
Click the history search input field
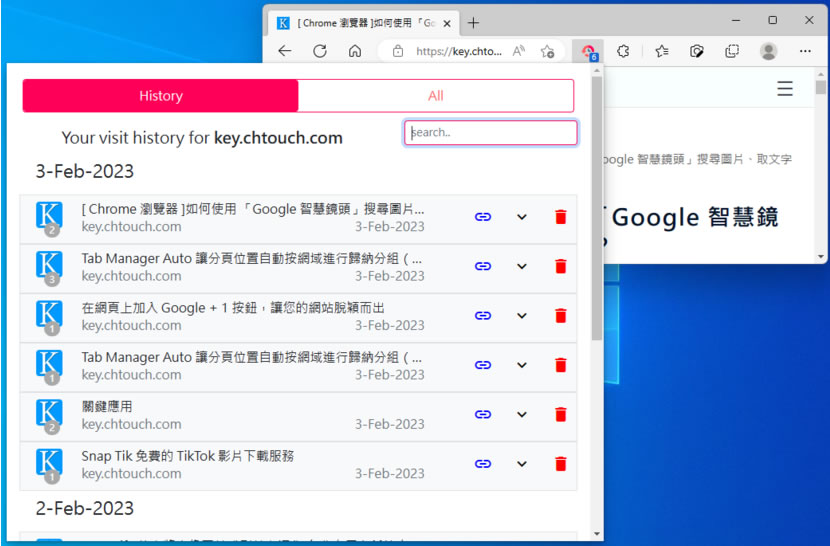coord(491,133)
